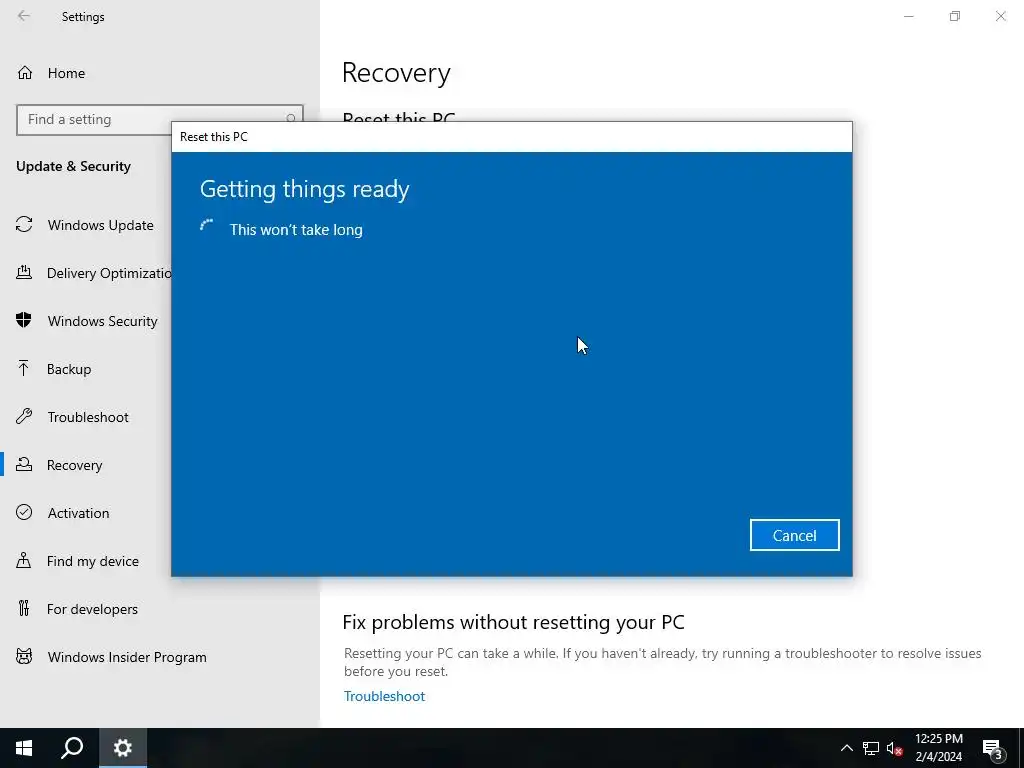Go to Backup settings
The width and height of the screenshot is (1024, 768).
69,369
